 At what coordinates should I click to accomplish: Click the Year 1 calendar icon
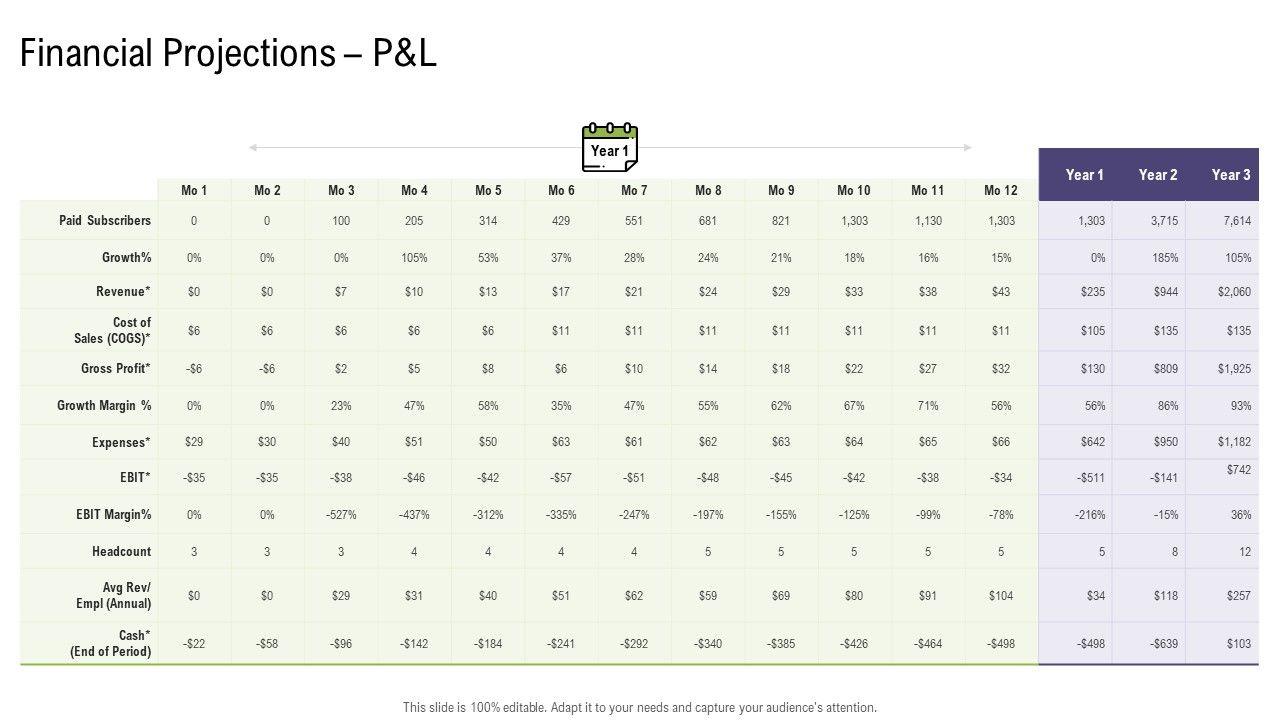pos(610,148)
